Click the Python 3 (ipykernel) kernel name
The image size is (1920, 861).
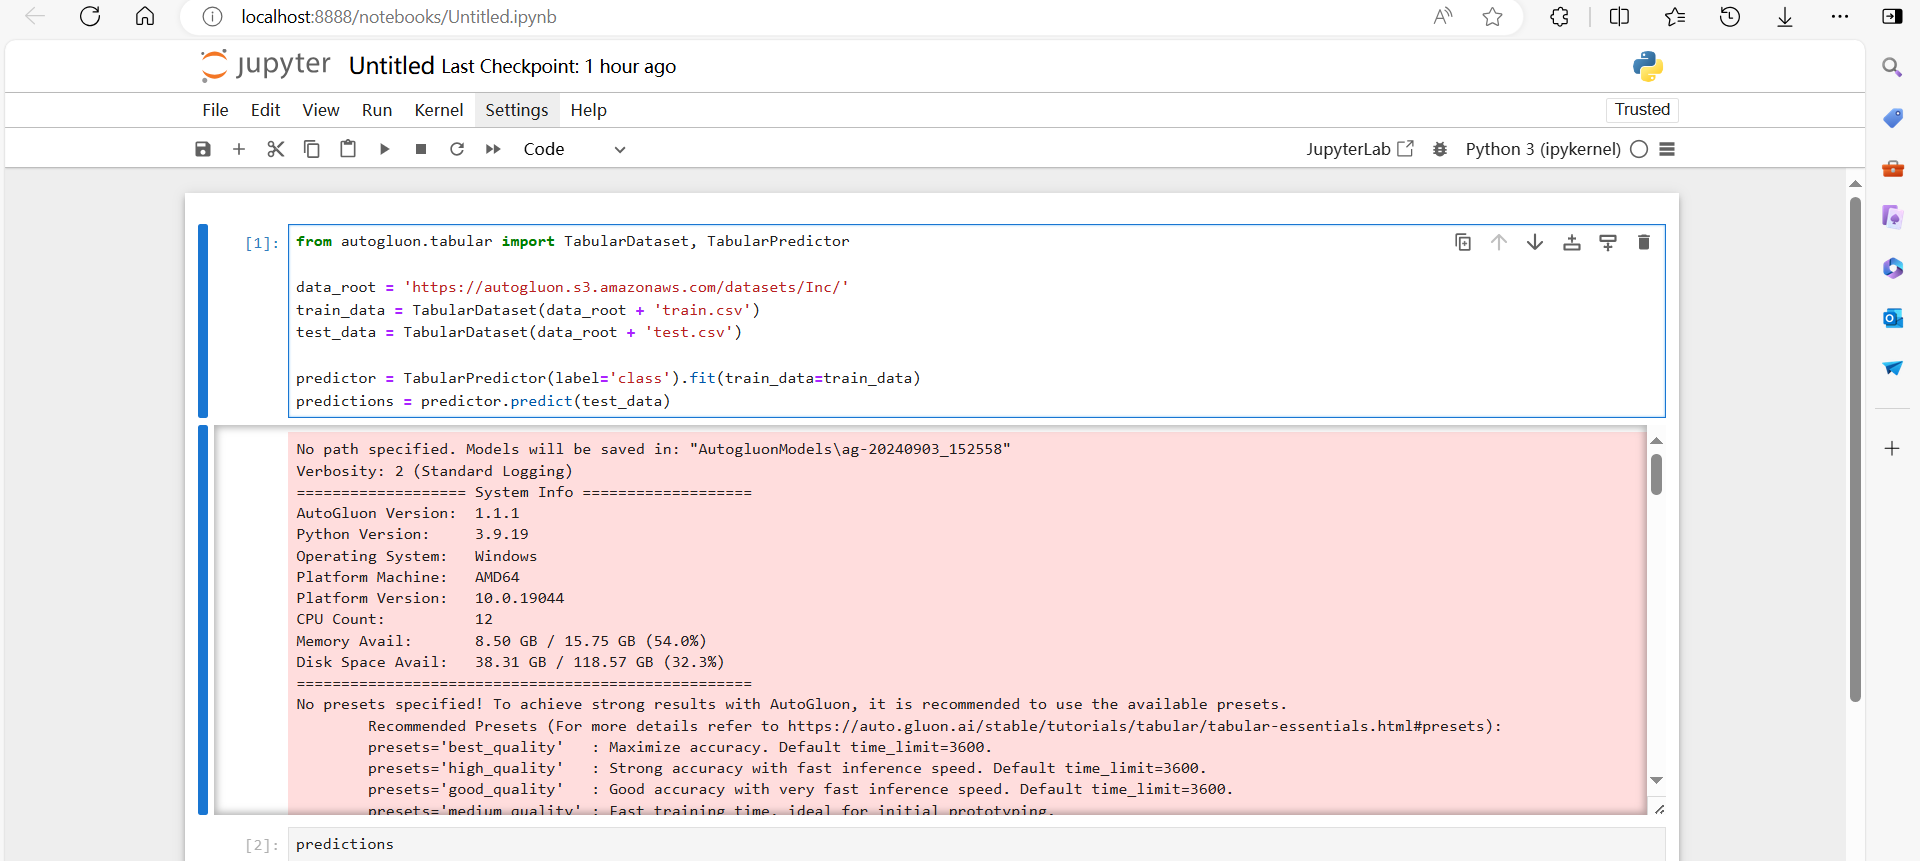(1542, 149)
